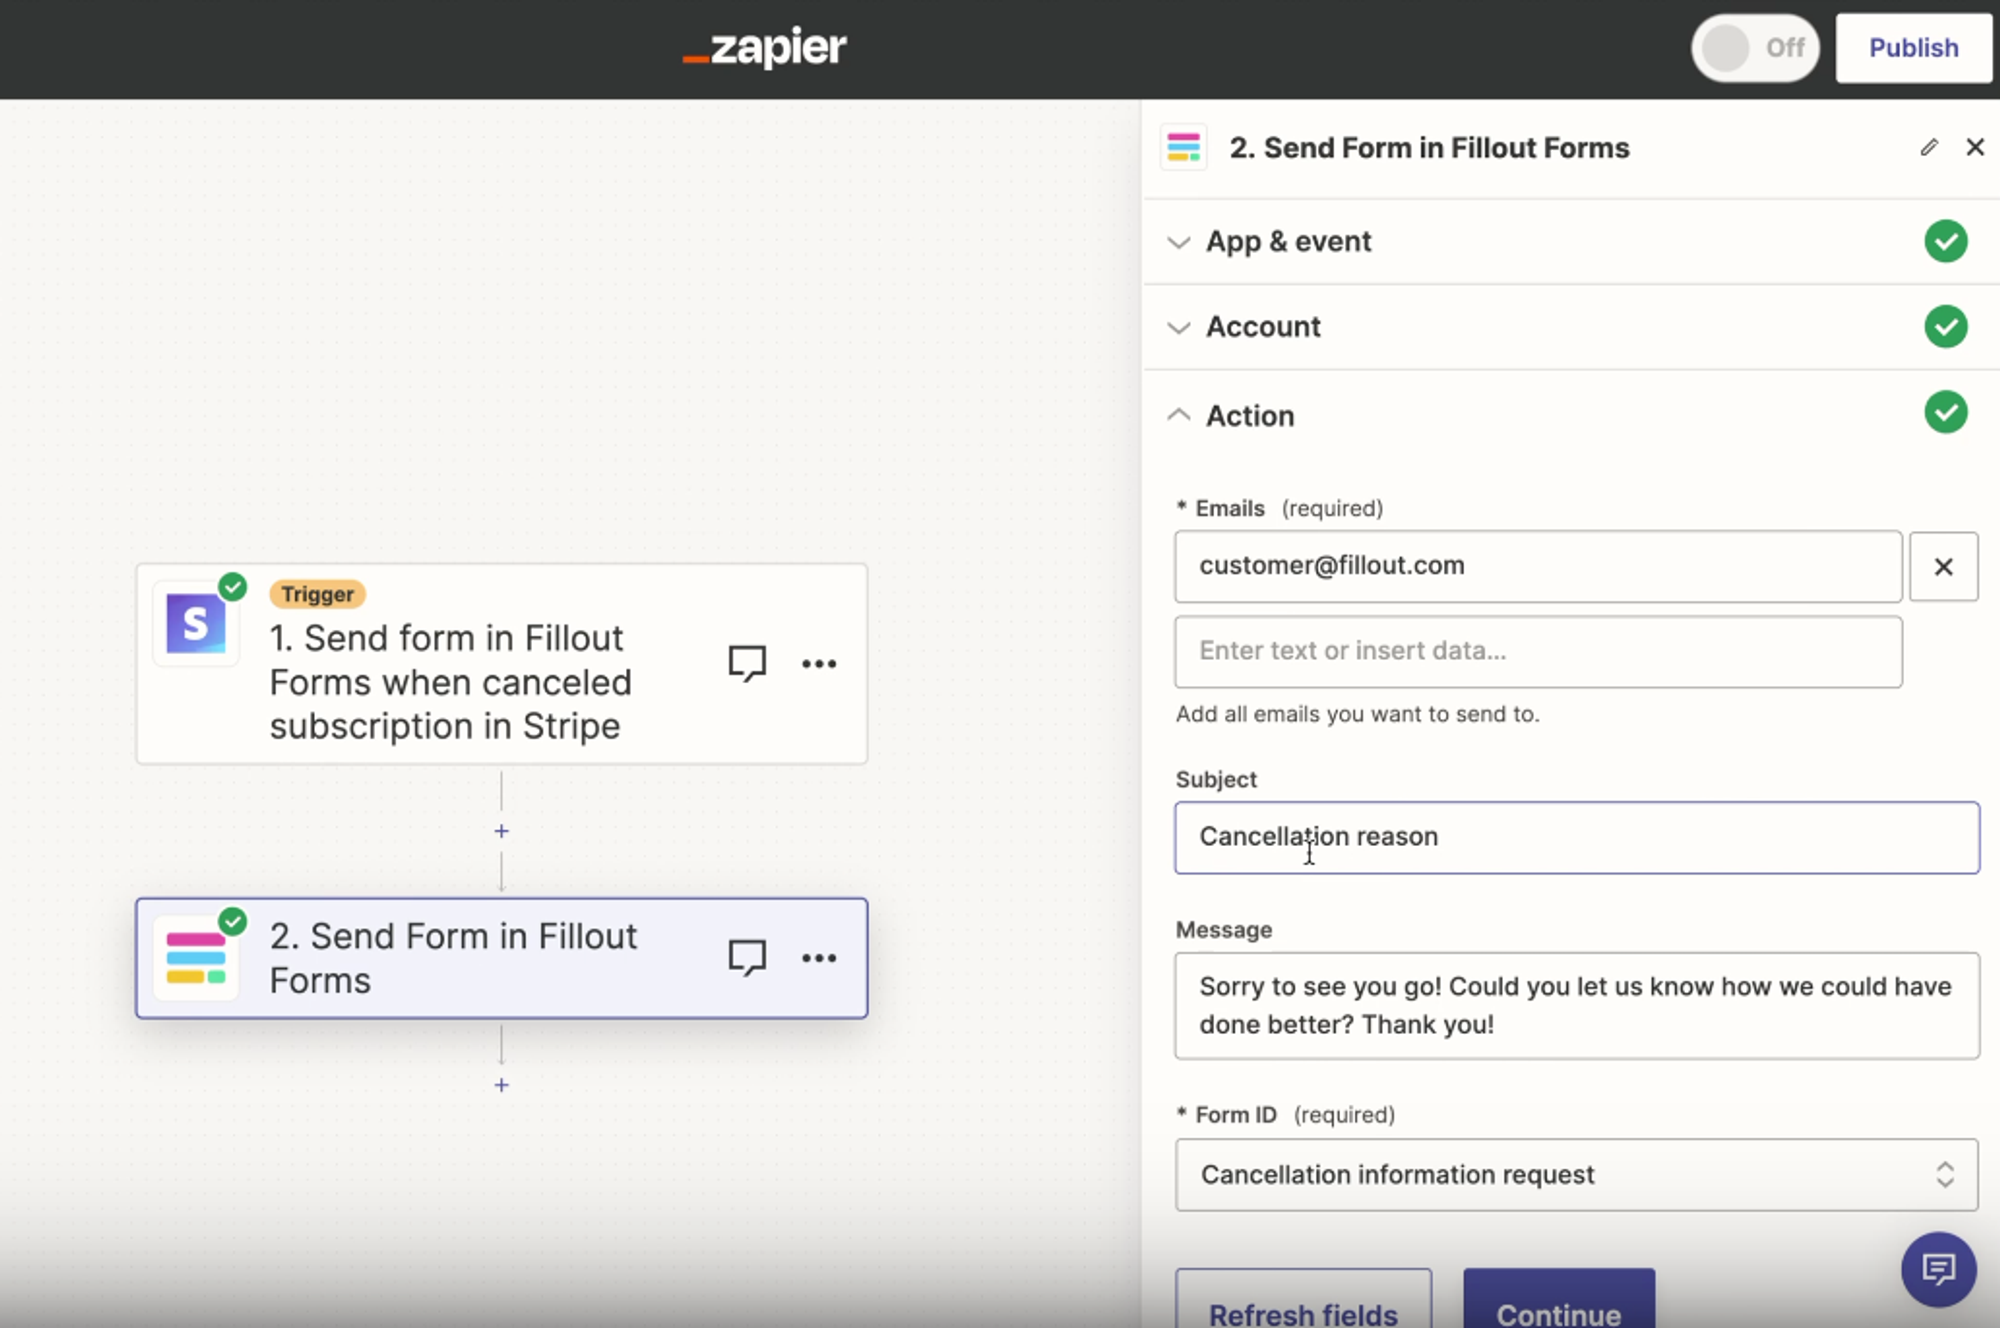Image resolution: width=2000 pixels, height=1328 pixels.
Task: Click the Zapier logo at top center
Action: coord(763,47)
